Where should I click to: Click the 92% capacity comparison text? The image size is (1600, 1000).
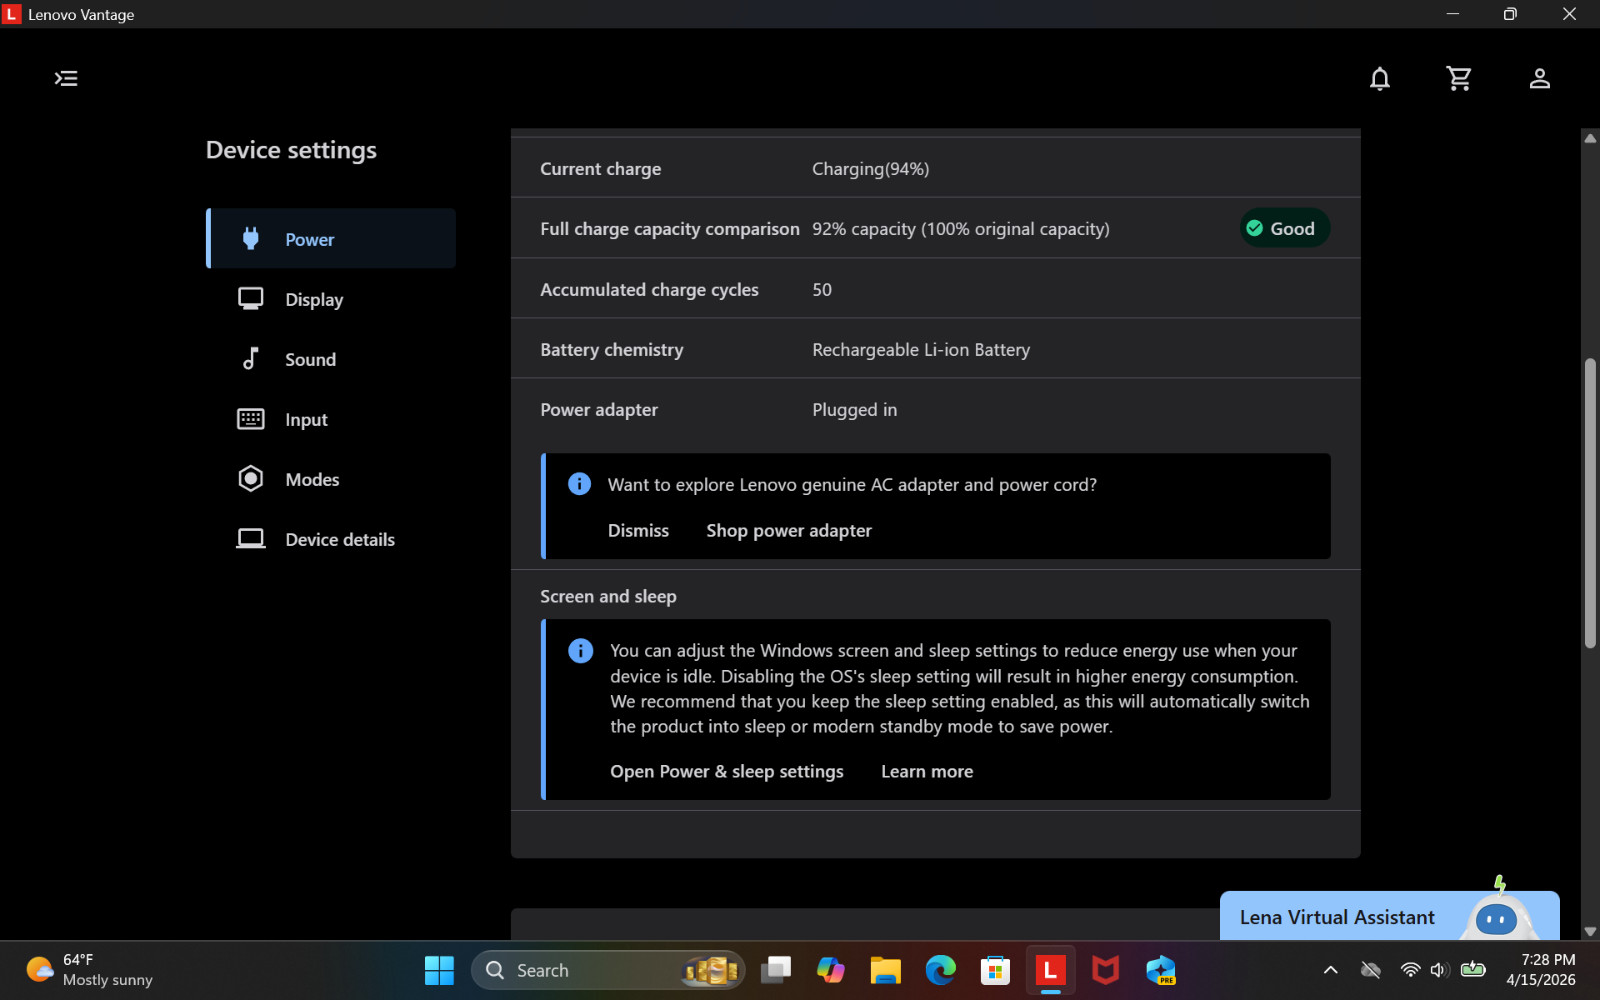(x=960, y=229)
